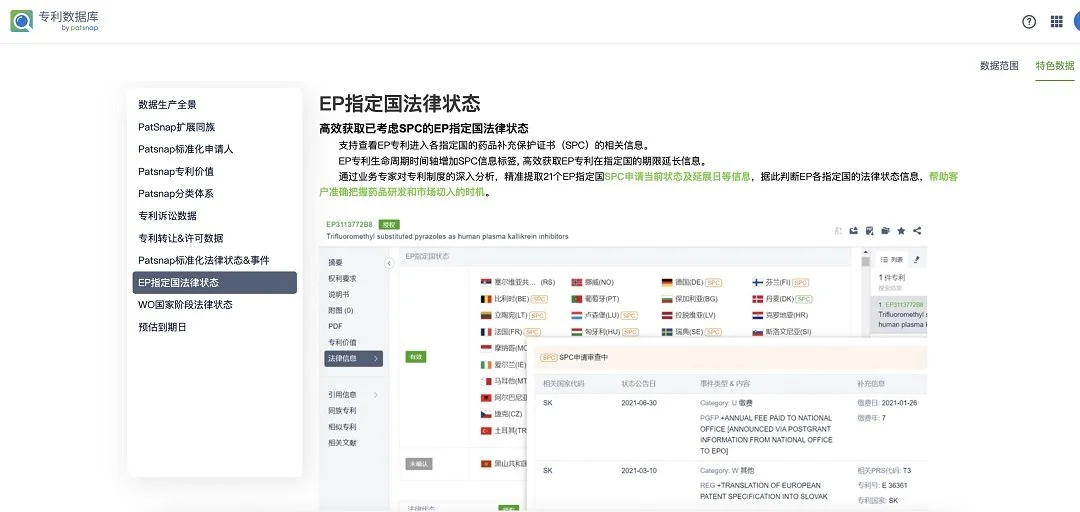Switch to the 列表 list view tab
1080x512 pixels.
tap(892, 260)
